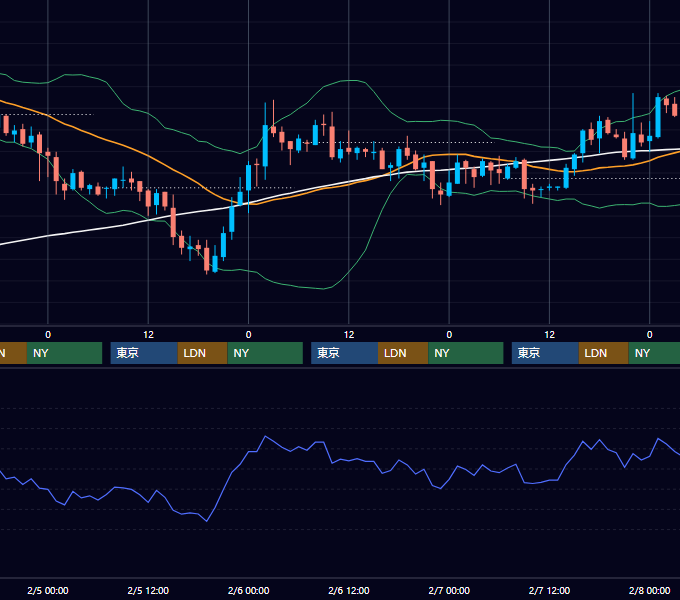
Task: Click the hour label 12 above 2/5 12:00
Action: (148, 335)
